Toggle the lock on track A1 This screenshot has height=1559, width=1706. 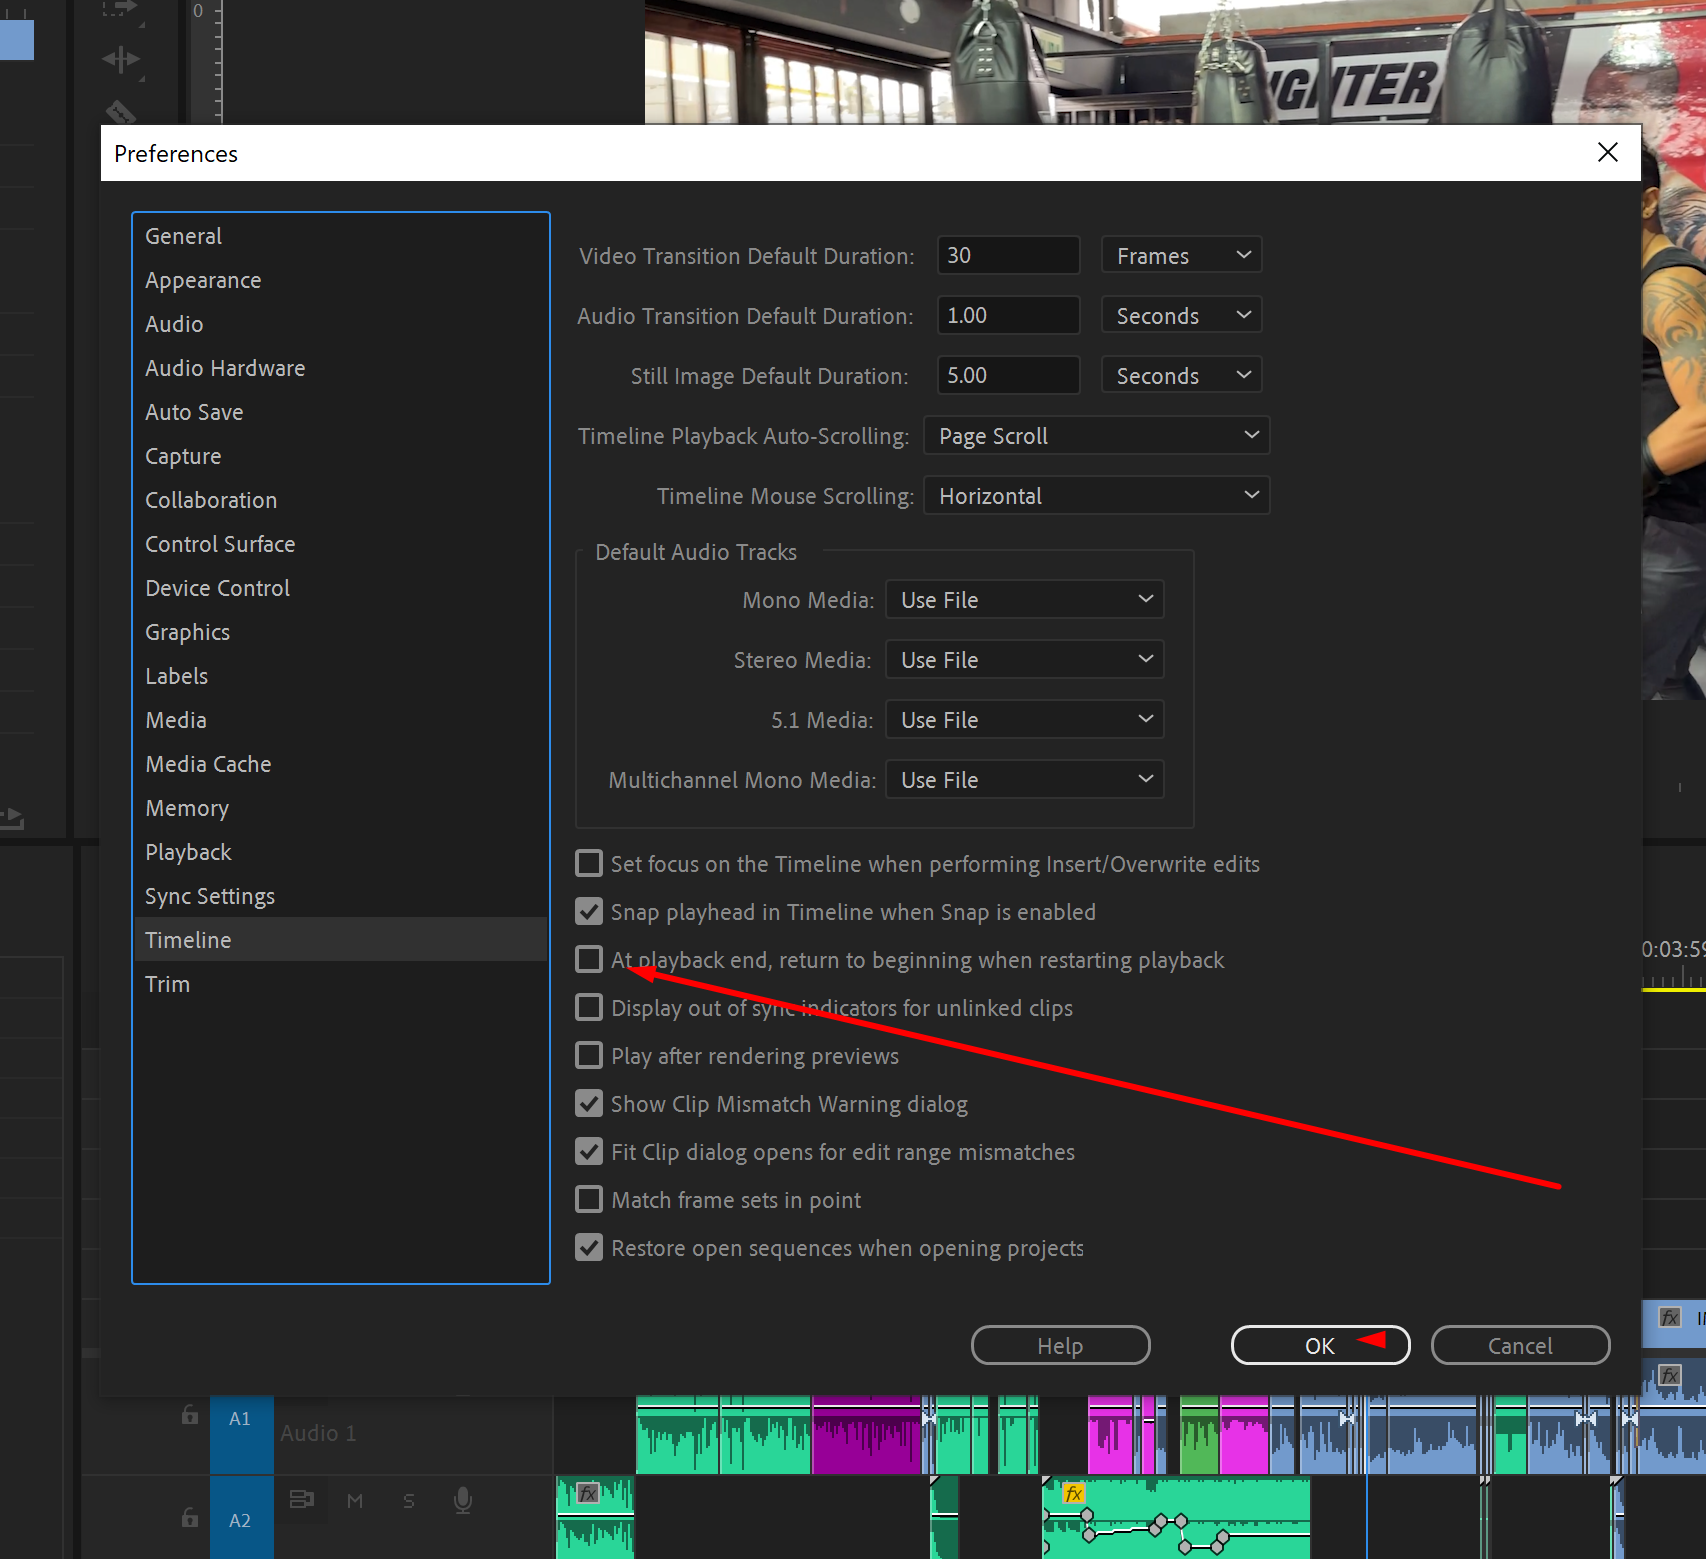tap(189, 1414)
